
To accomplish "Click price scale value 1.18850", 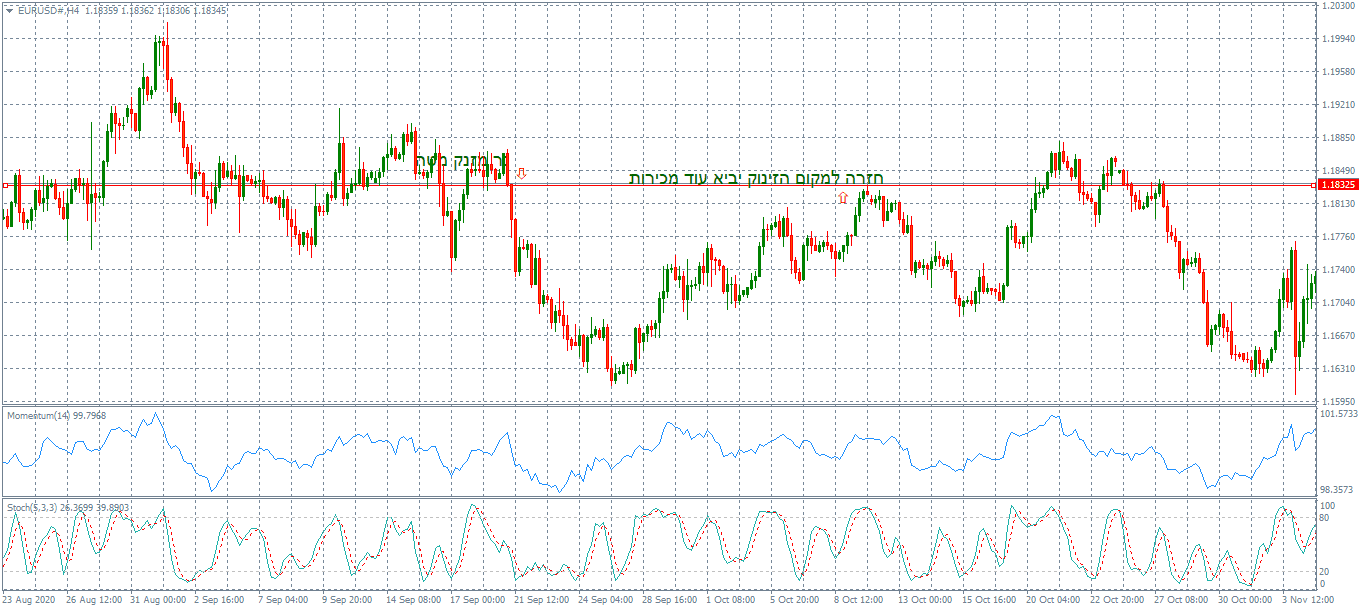I will pos(1338,138).
